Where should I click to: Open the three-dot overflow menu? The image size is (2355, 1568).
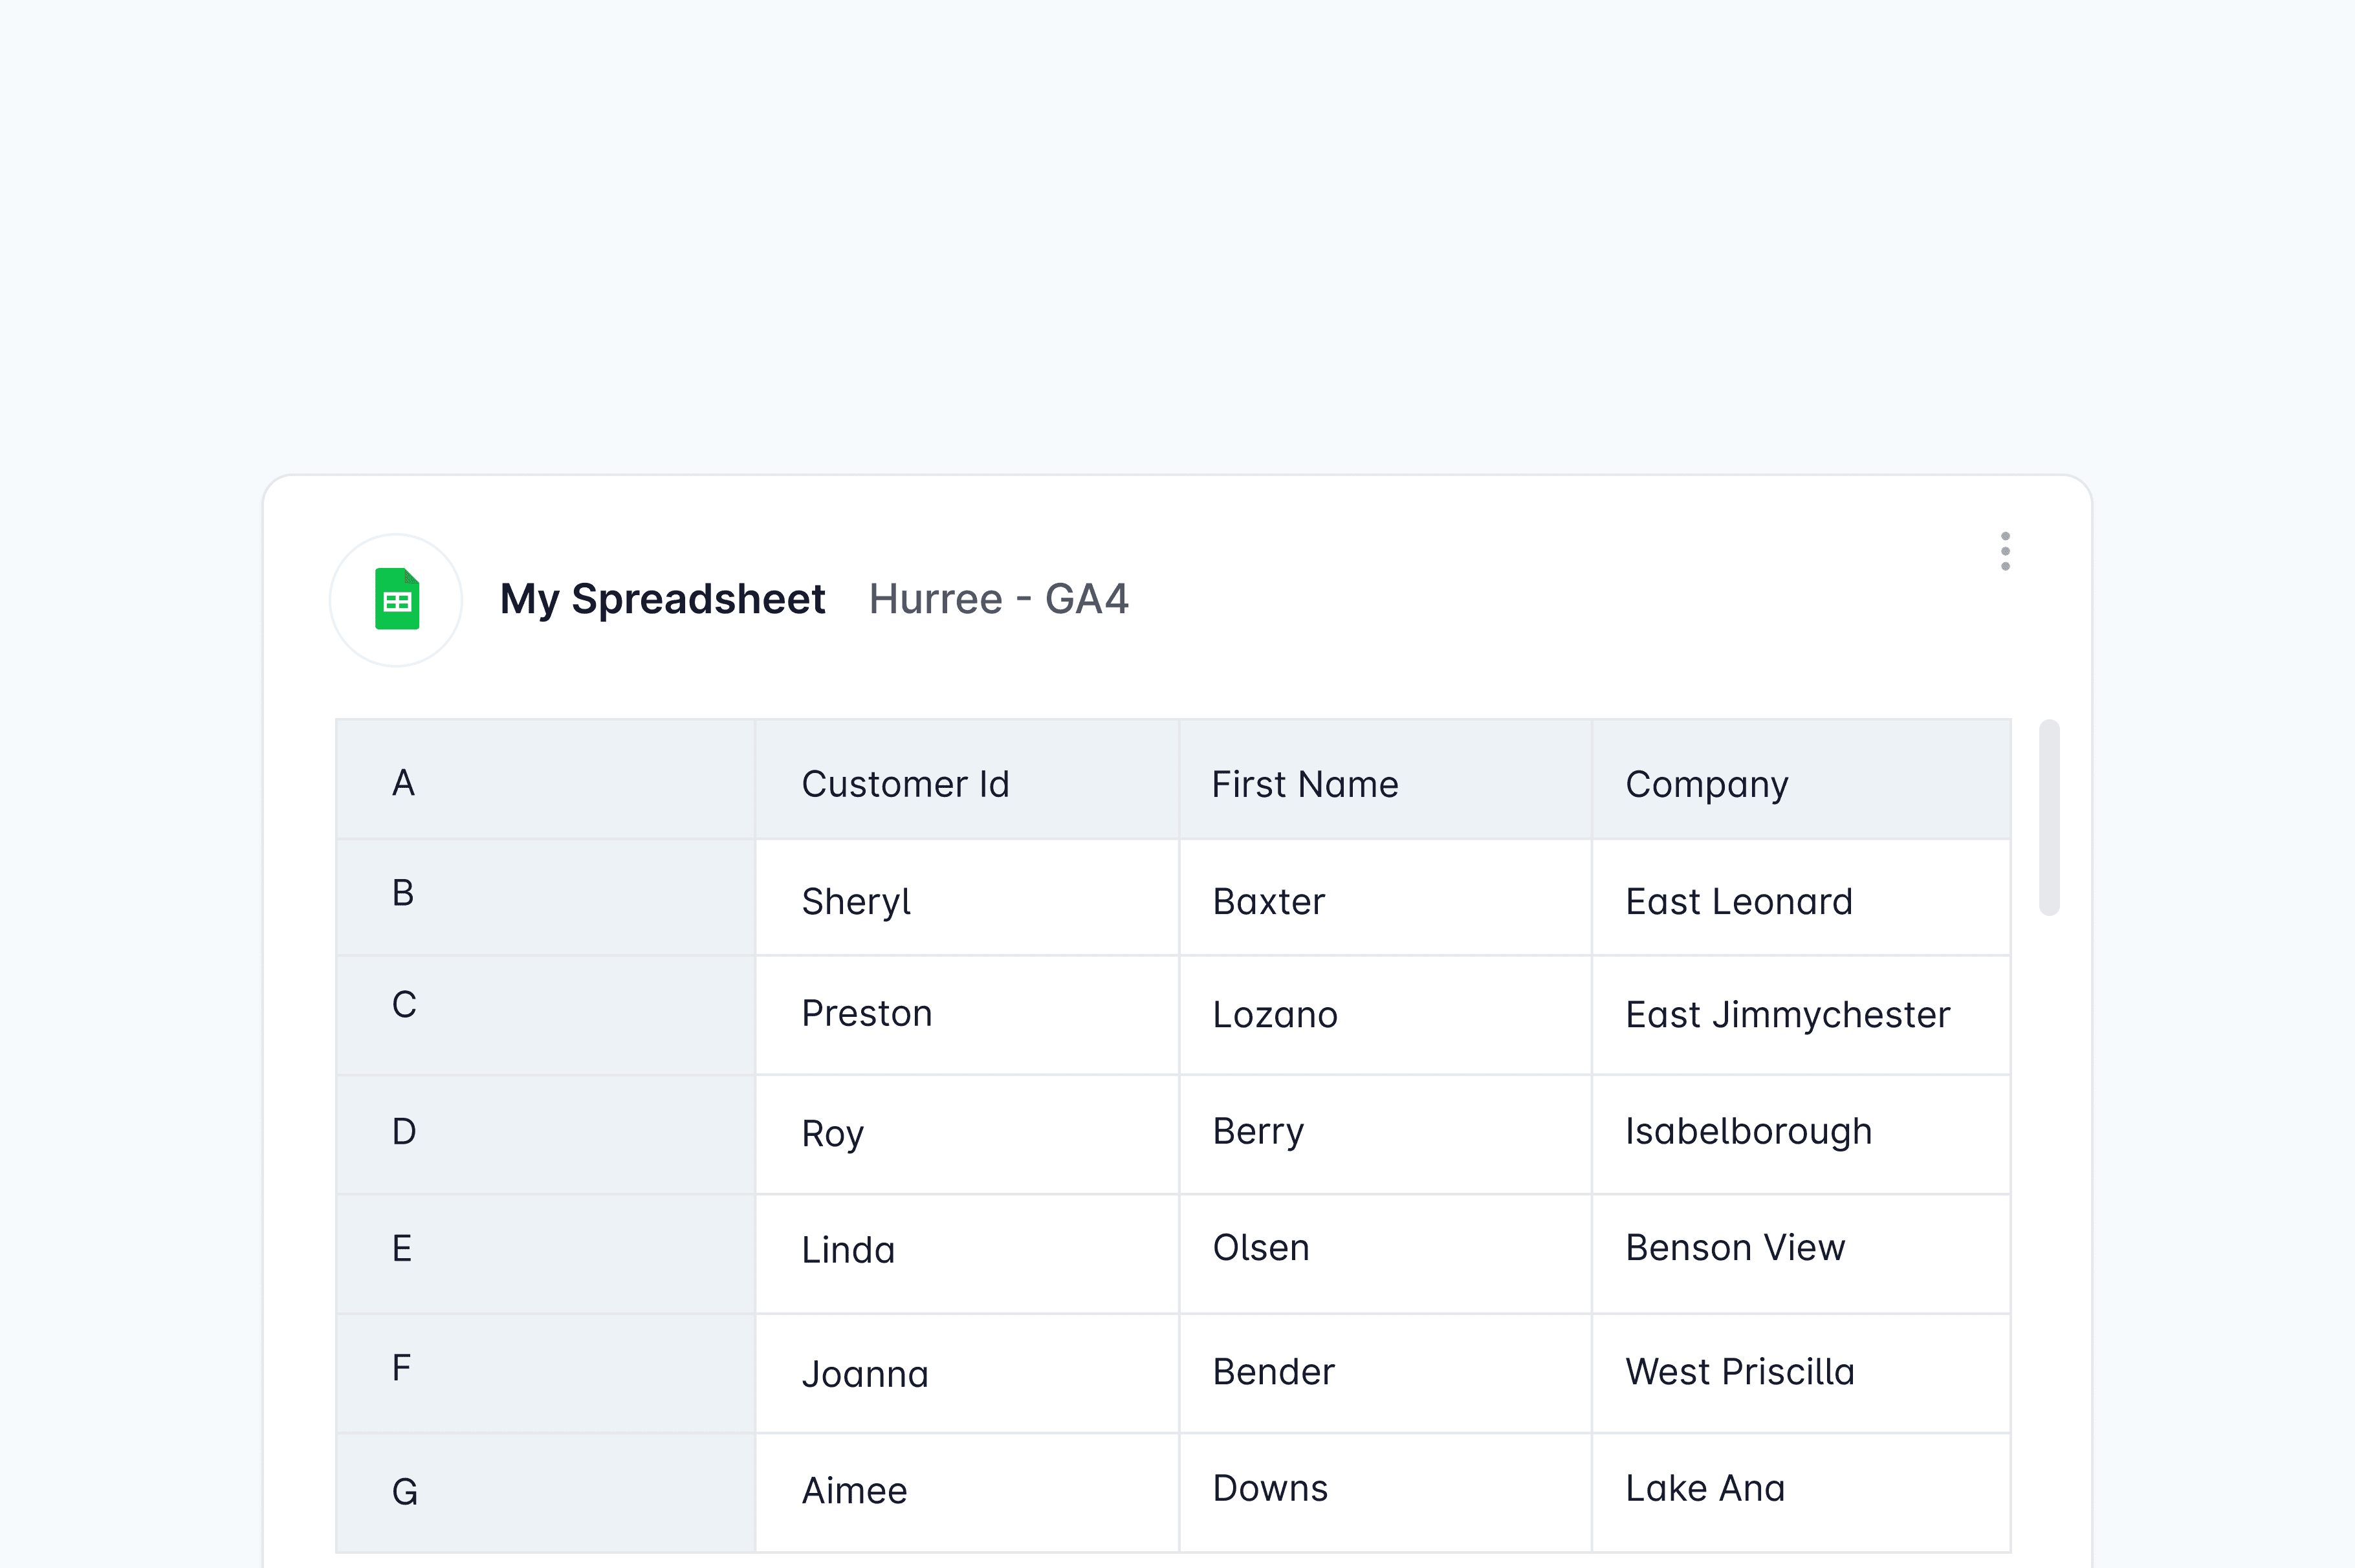coord(2006,551)
